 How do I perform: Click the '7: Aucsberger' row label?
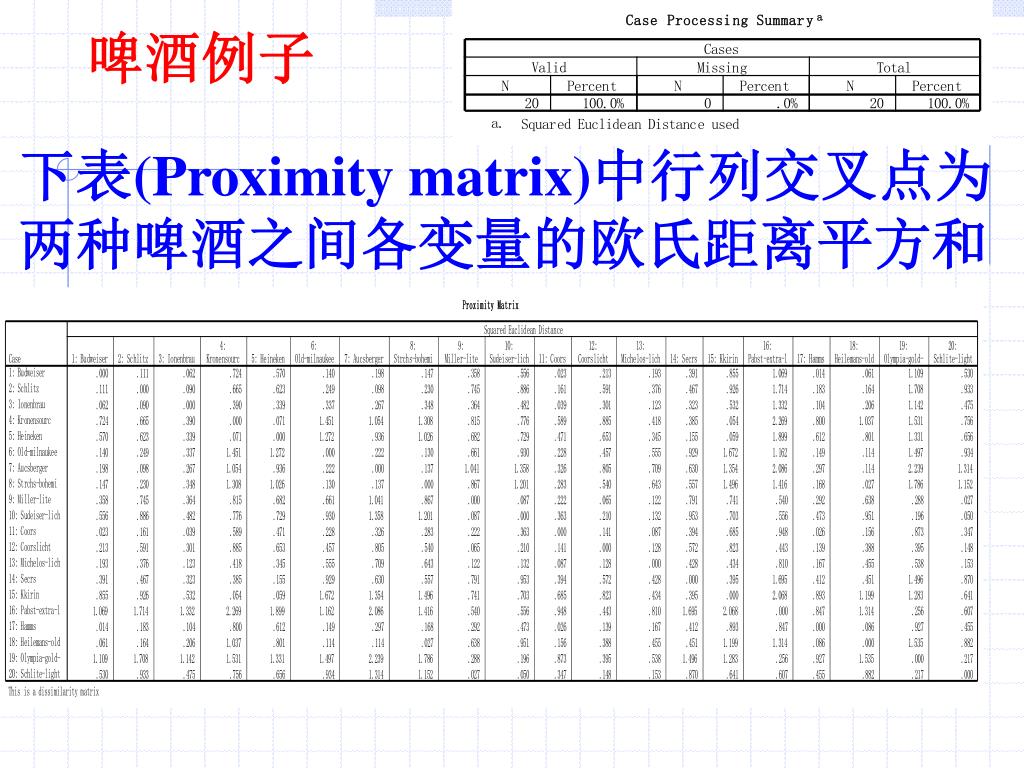(28, 468)
